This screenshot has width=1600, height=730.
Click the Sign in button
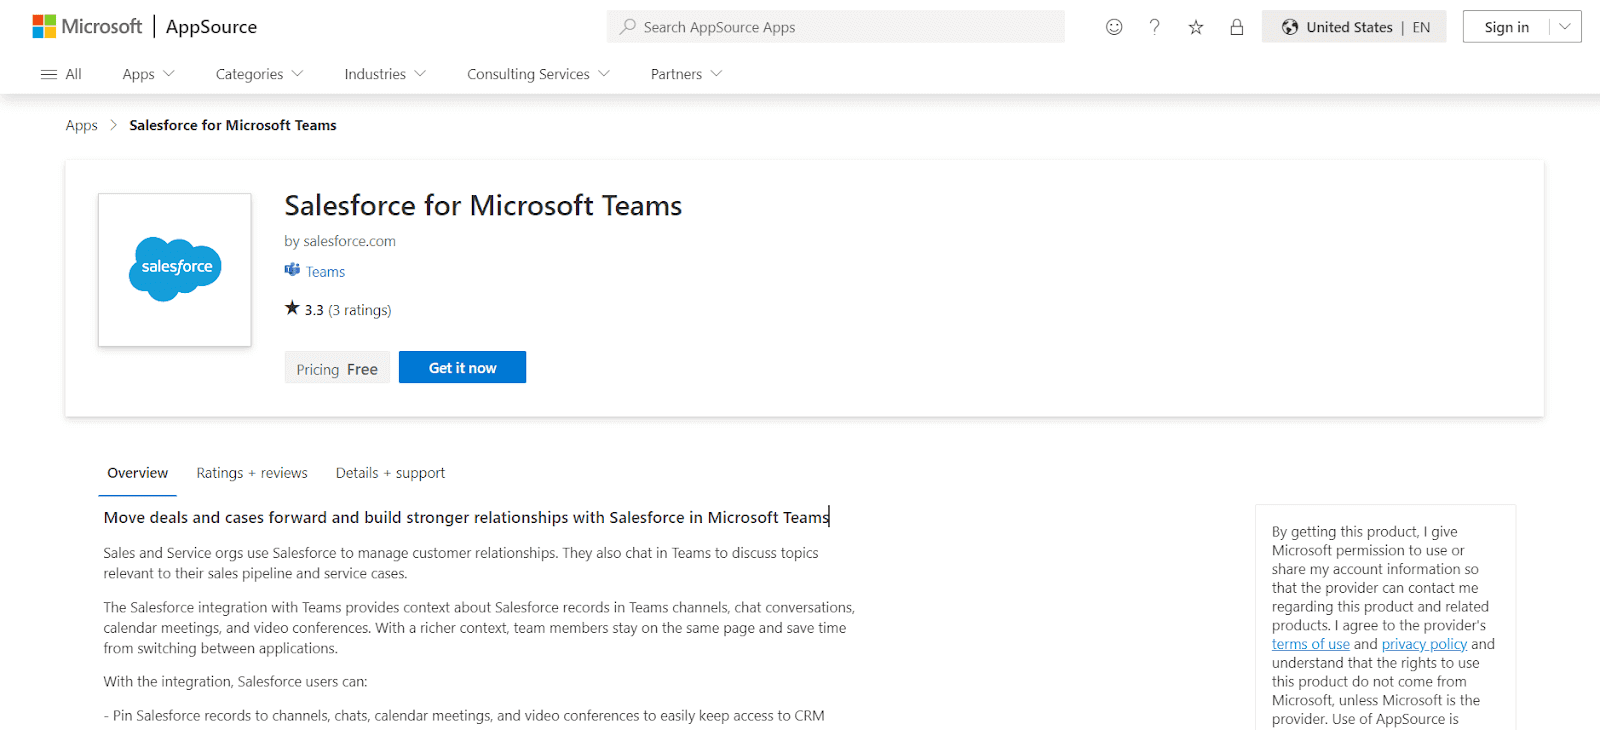coord(1506,27)
